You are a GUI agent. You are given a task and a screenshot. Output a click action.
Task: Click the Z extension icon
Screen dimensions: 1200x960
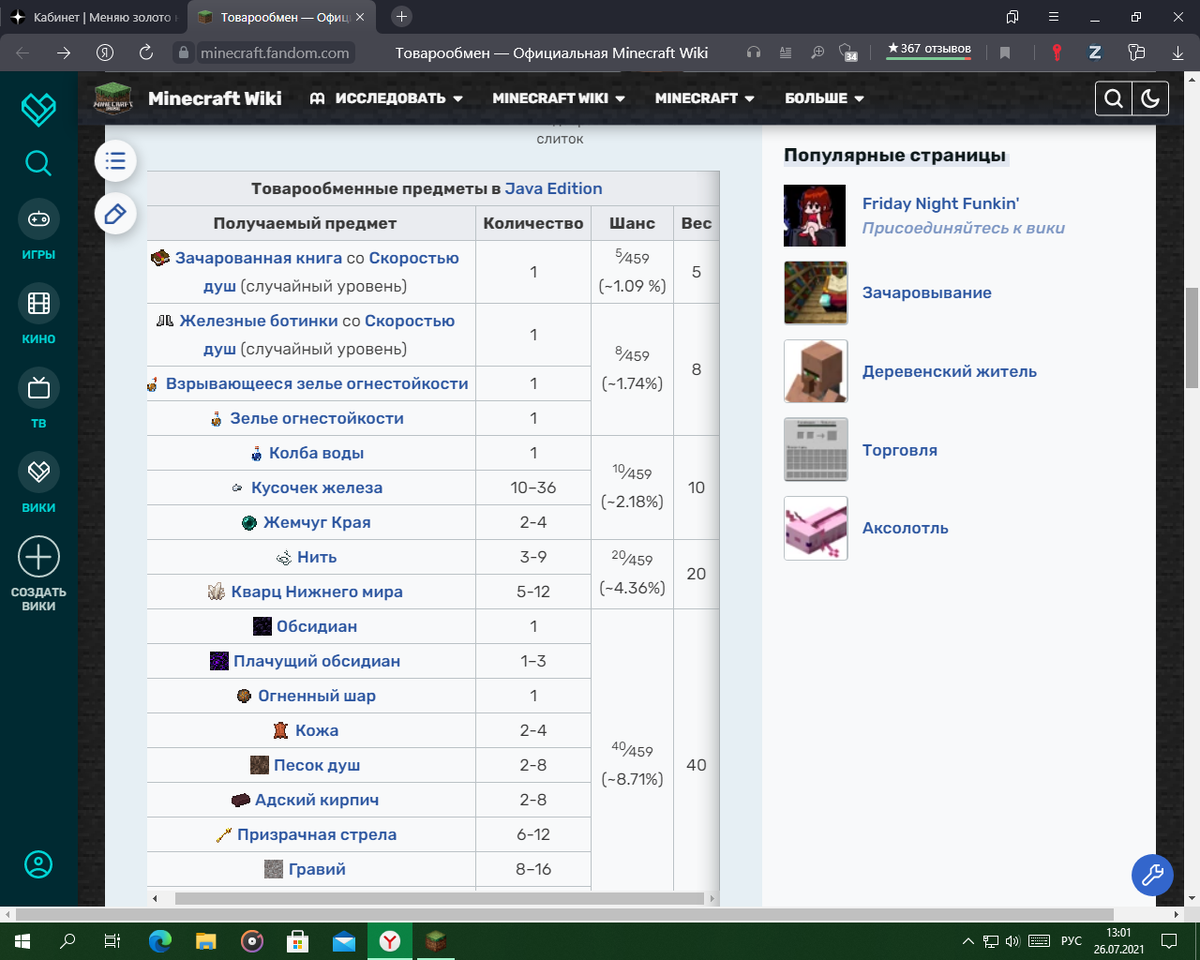(x=1095, y=53)
